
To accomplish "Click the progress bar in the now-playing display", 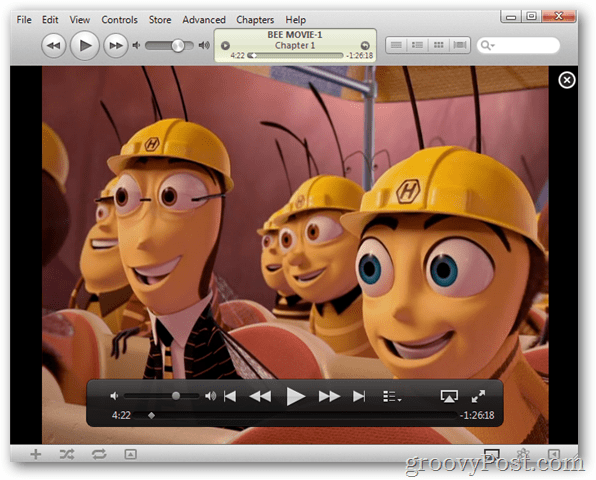I will [x=295, y=55].
